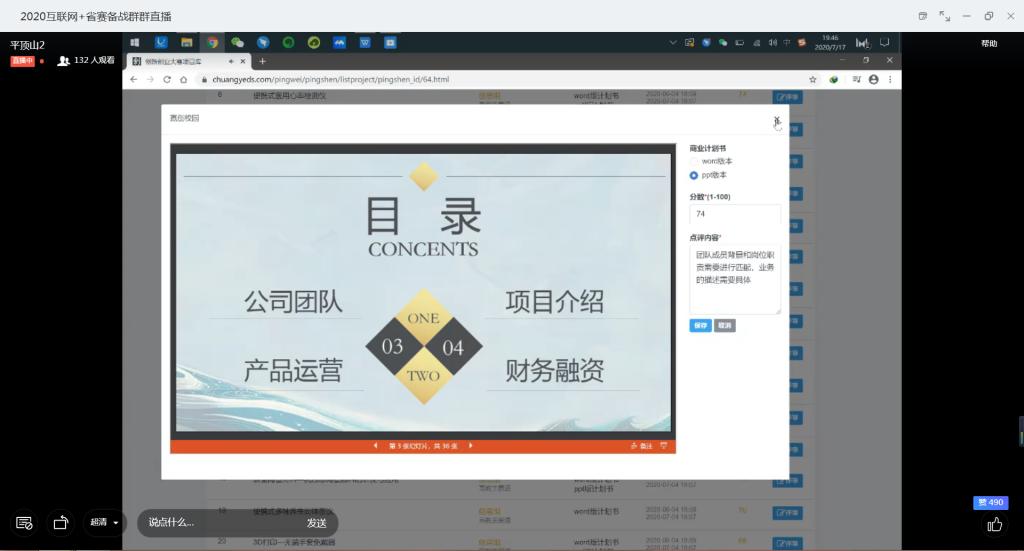Click the taskbar clock showing 19:46
The width and height of the screenshot is (1024, 551).
830,42
